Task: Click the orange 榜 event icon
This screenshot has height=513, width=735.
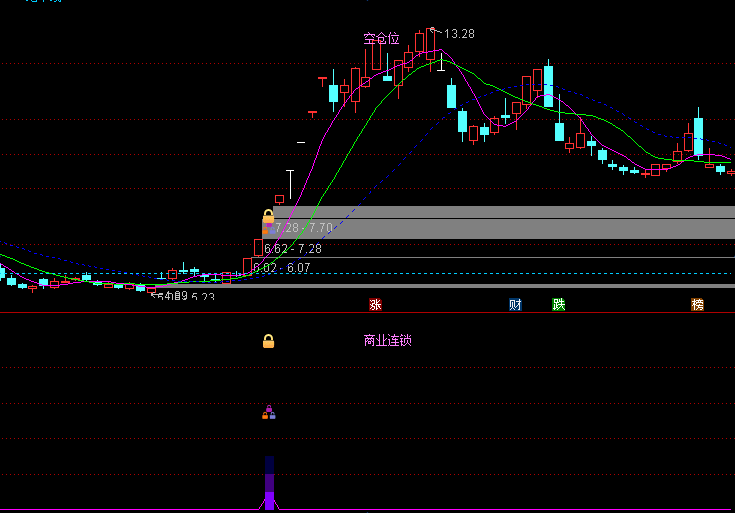Action: click(698, 305)
